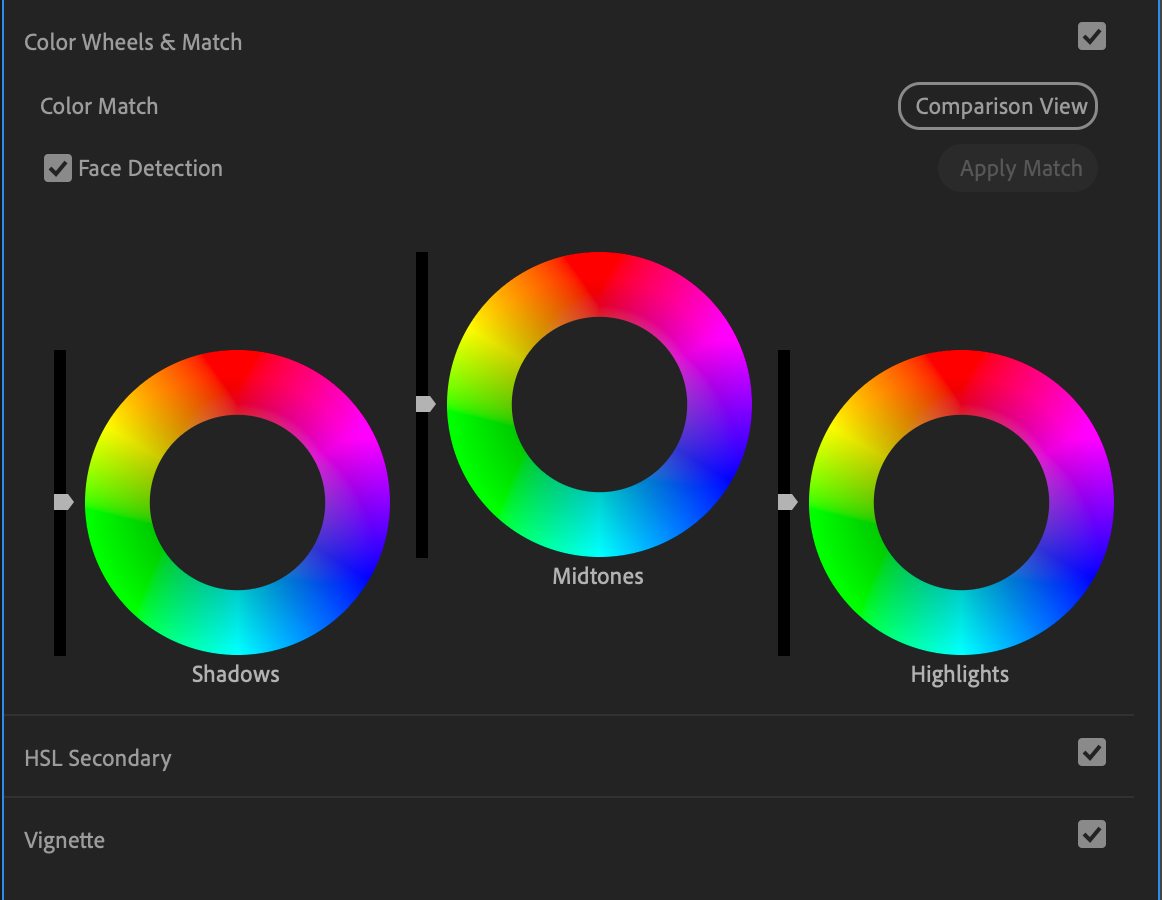Click the Midtones label
This screenshot has width=1162, height=900.
click(x=597, y=575)
